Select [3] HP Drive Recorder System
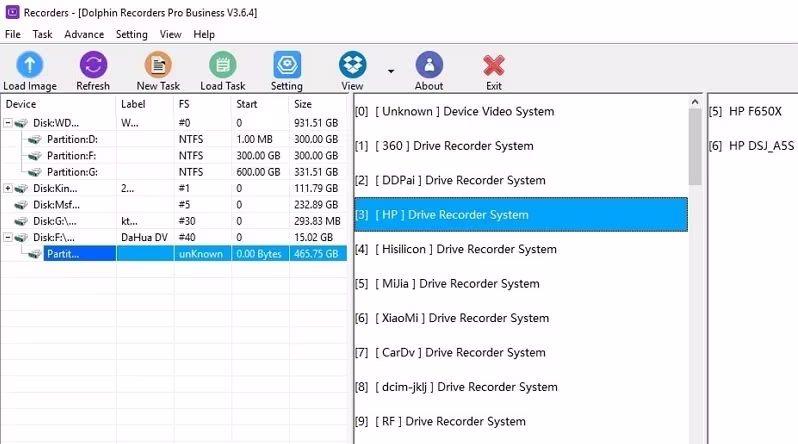 [521, 215]
